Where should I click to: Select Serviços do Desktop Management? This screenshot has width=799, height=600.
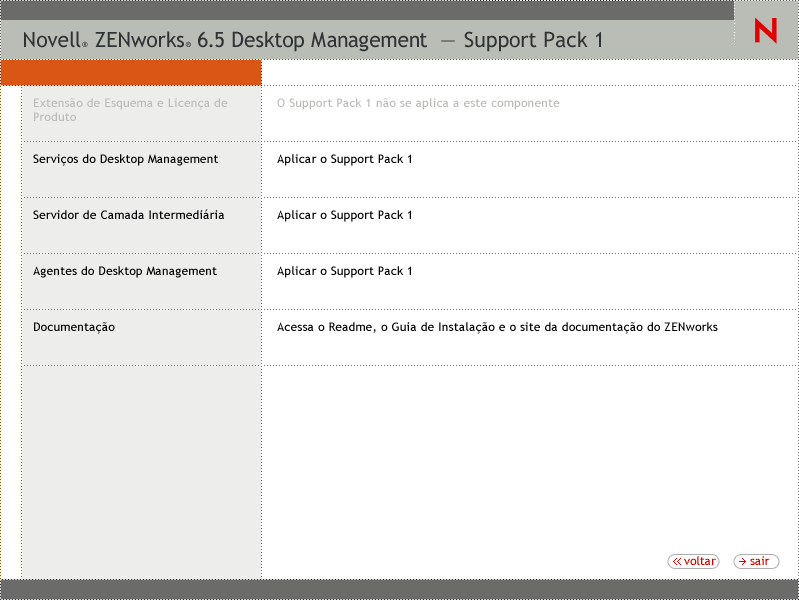(125, 159)
